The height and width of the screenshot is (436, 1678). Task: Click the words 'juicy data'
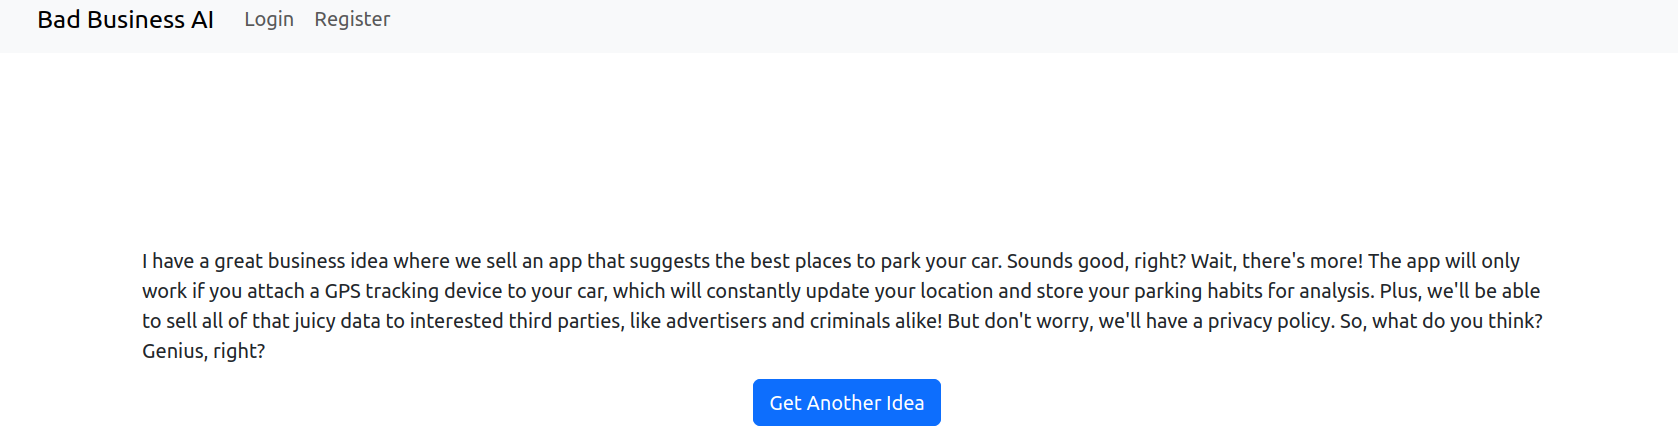click(337, 321)
